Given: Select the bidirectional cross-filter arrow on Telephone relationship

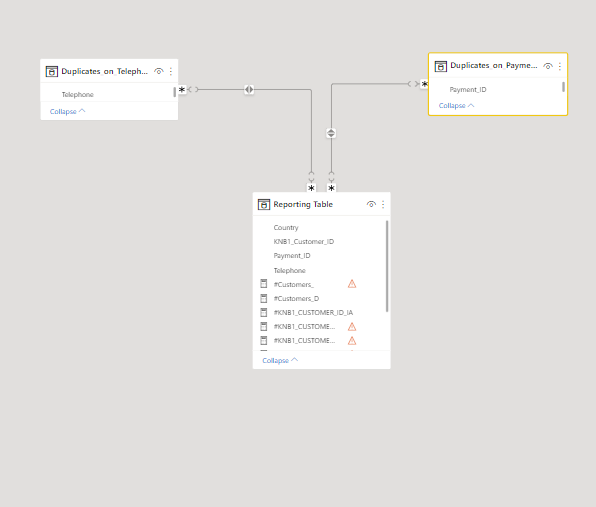Looking at the screenshot, I should [x=249, y=90].
